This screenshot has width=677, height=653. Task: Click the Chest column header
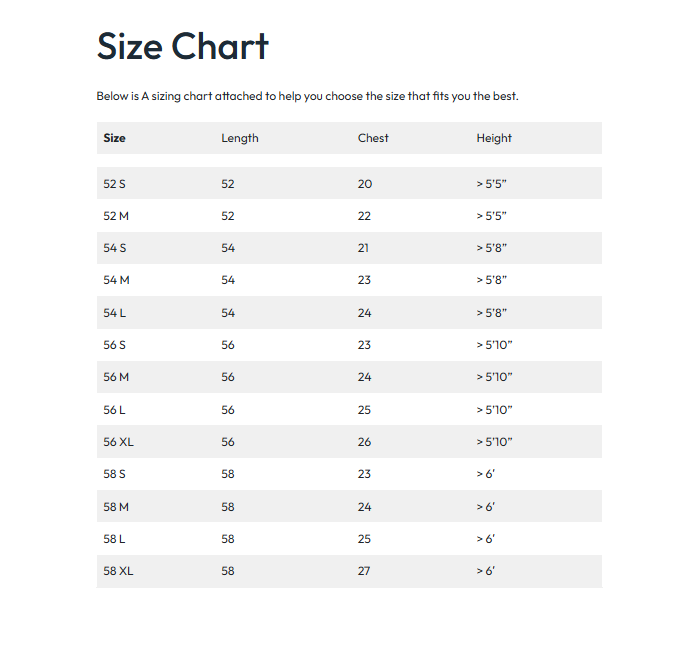click(x=373, y=138)
